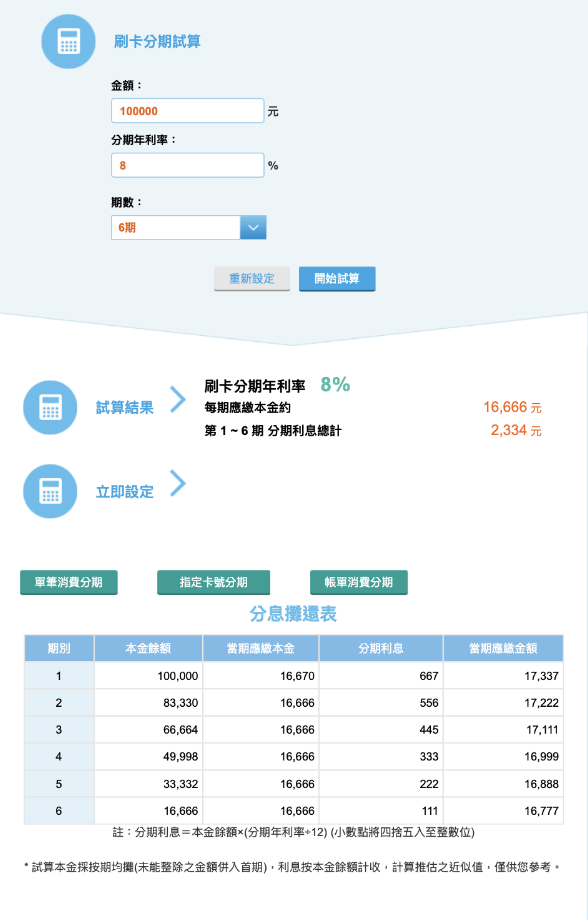Click the 本金餘額 column header
Image resolution: width=588 pixels, height=920 pixels.
(x=148, y=648)
